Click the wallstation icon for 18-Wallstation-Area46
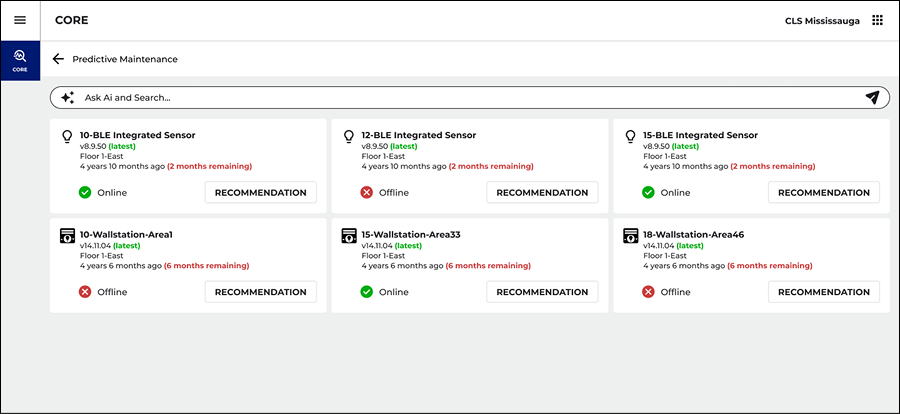Image resolution: width=900 pixels, height=414 pixels. pyautogui.click(x=631, y=236)
